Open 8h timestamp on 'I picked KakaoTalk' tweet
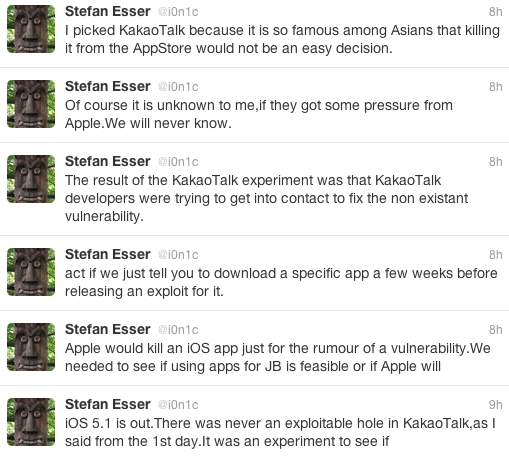 pyautogui.click(x=495, y=12)
